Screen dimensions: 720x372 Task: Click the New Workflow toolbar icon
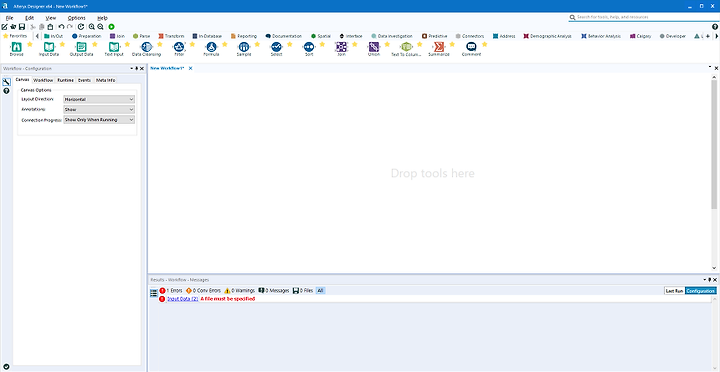coord(5,27)
